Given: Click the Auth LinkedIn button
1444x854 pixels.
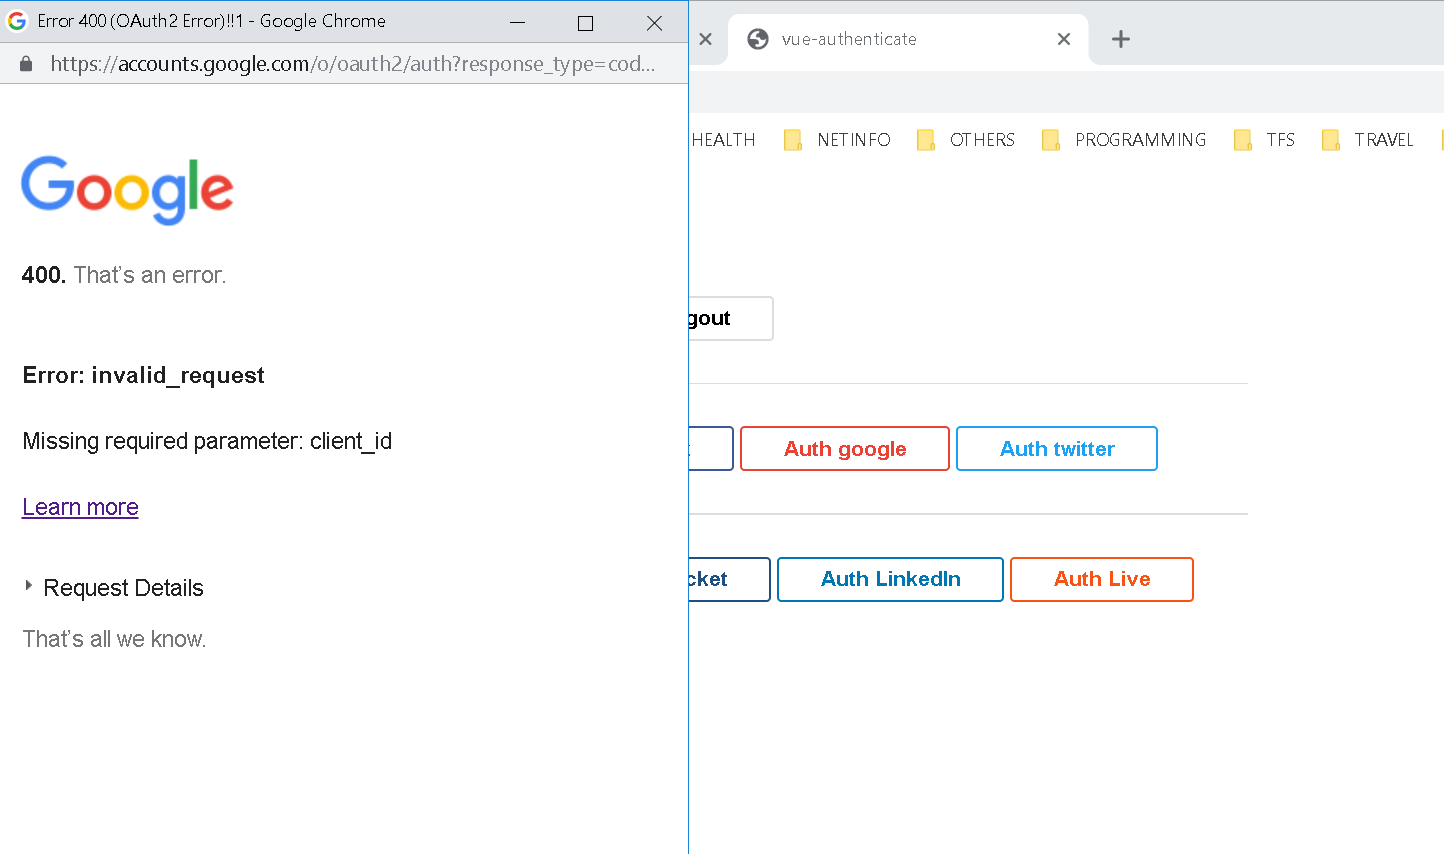Looking at the screenshot, I should (x=889, y=579).
